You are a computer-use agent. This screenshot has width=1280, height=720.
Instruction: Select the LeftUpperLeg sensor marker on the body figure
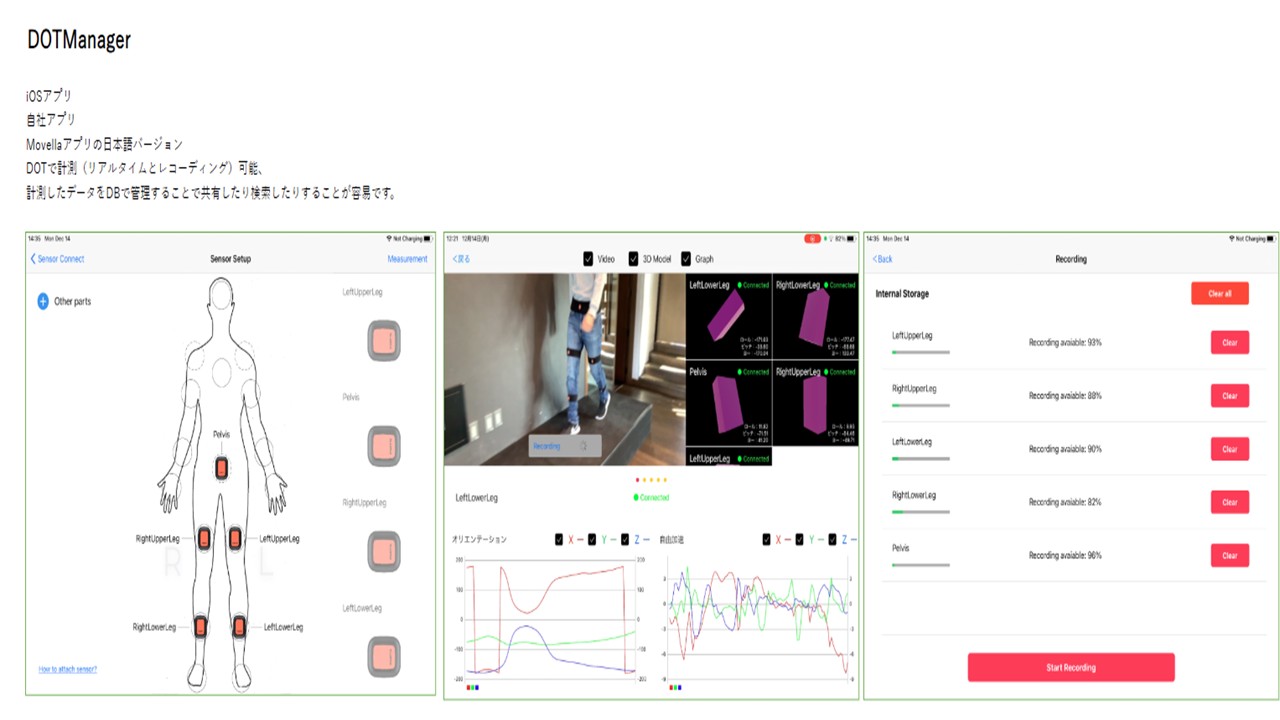click(x=235, y=538)
